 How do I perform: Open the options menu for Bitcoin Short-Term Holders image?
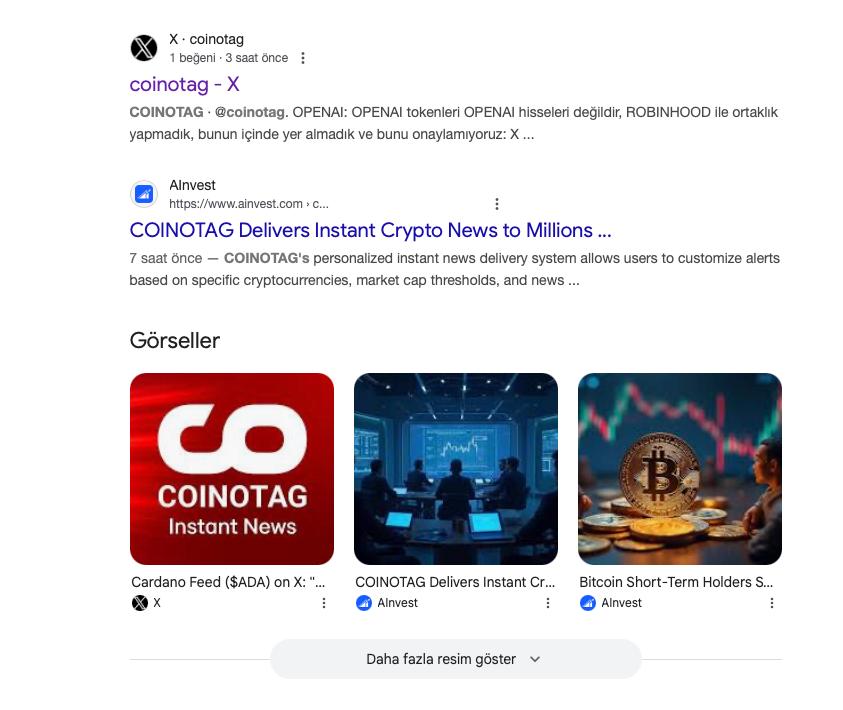coord(771,603)
